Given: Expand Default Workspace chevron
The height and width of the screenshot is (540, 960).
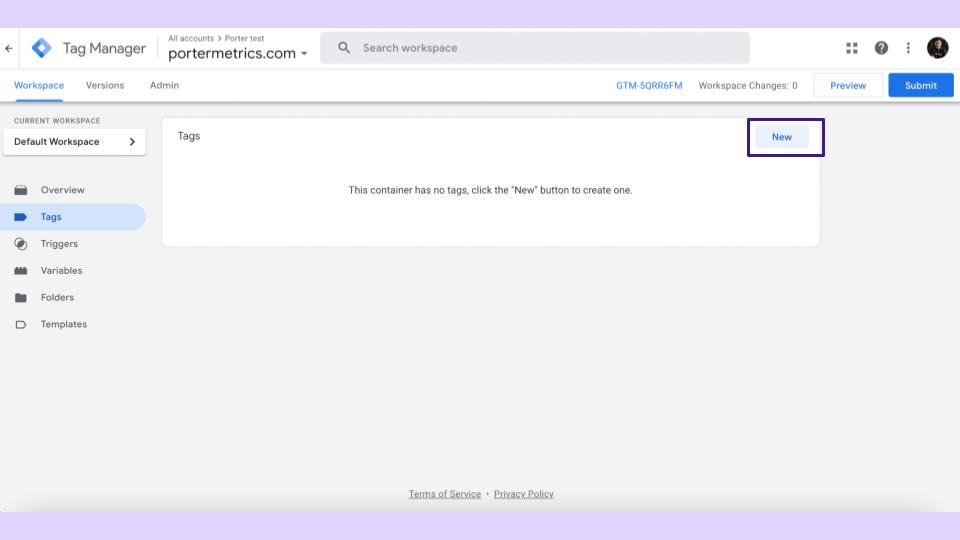Looking at the screenshot, I should [x=132, y=142].
